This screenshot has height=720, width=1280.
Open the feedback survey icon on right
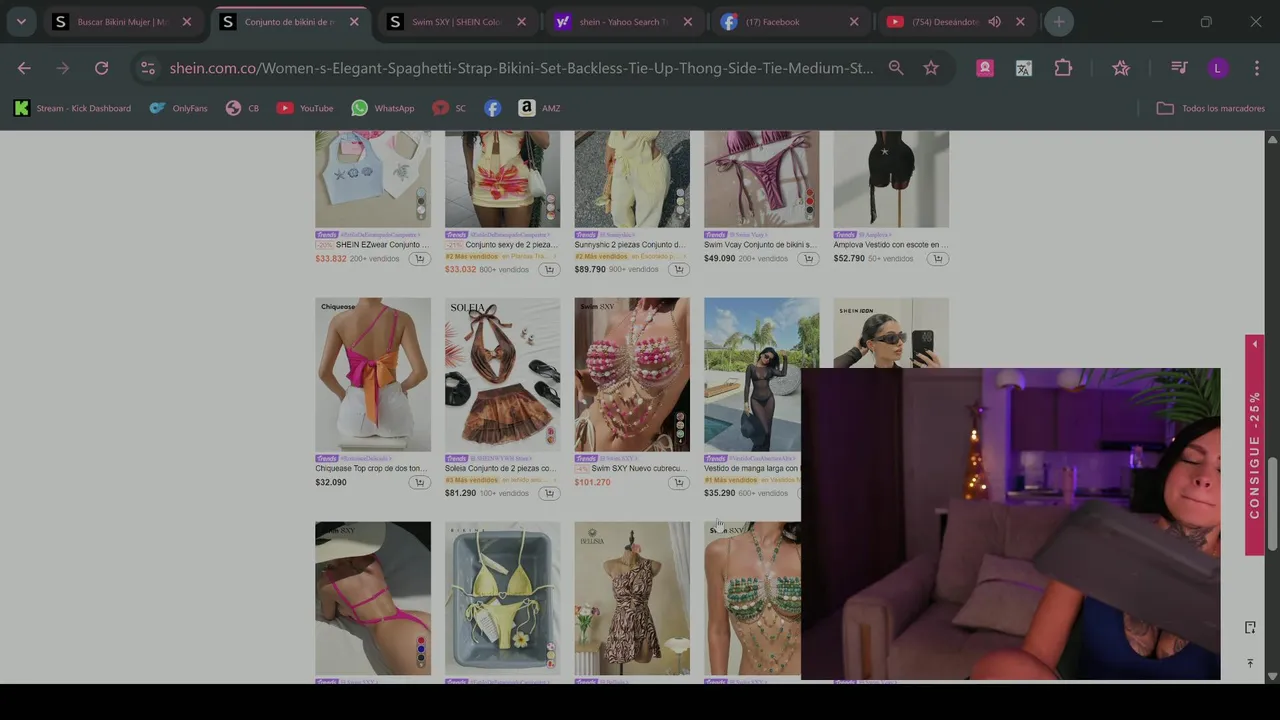click(1250, 627)
